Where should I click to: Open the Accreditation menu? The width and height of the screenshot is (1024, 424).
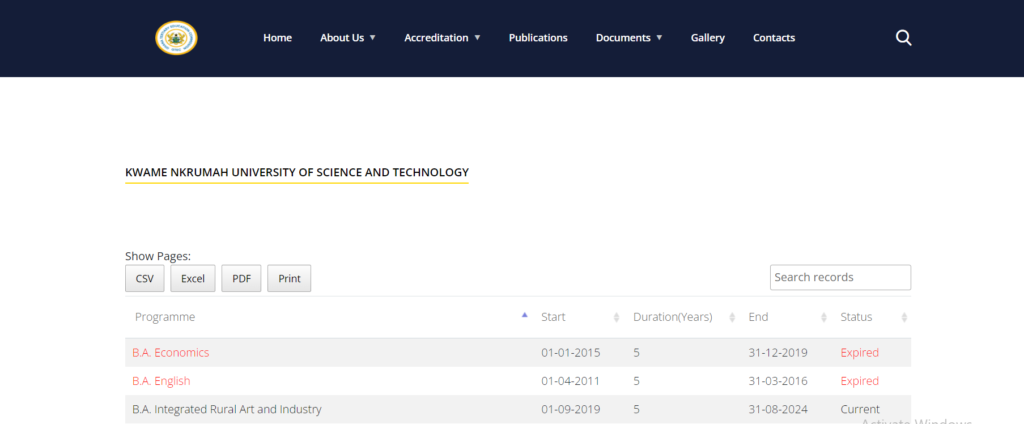pyautogui.click(x=436, y=38)
